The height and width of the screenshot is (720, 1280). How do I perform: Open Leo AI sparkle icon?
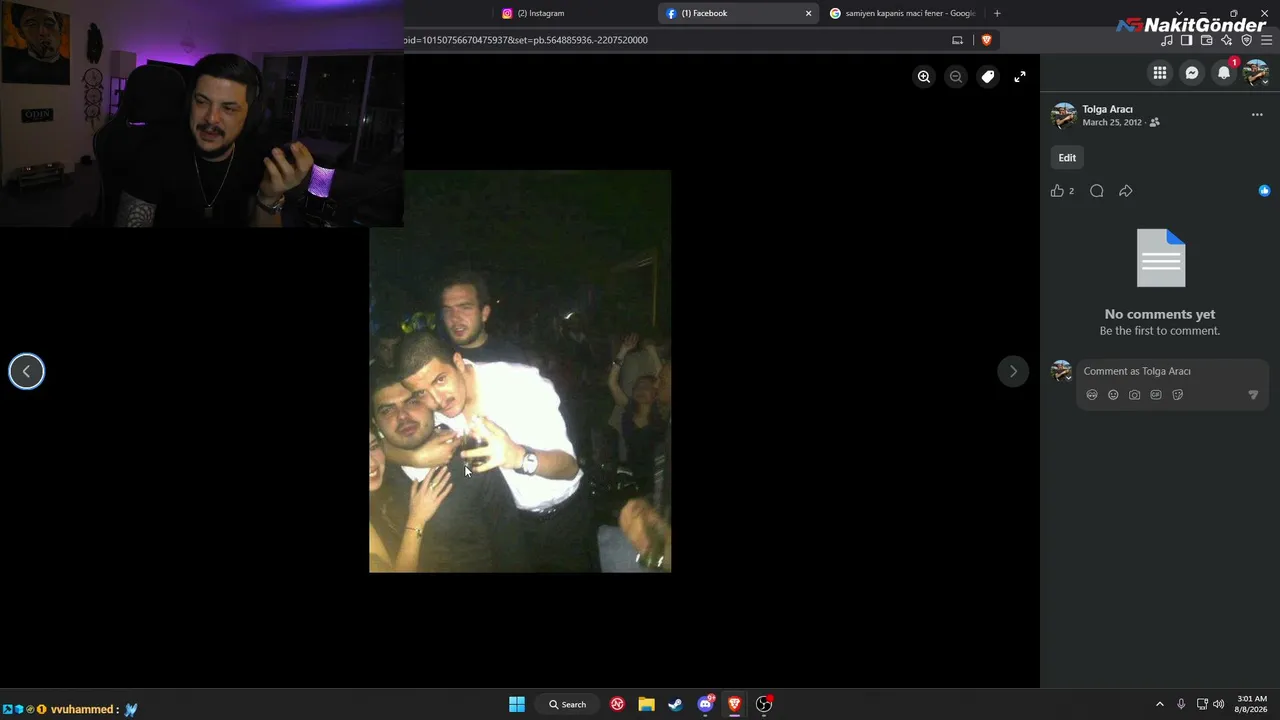pos(1226,40)
